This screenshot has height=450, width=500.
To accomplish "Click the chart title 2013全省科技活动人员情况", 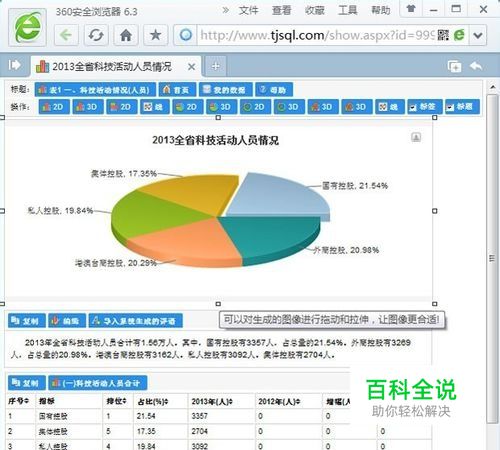I will pyautogui.click(x=215, y=140).
